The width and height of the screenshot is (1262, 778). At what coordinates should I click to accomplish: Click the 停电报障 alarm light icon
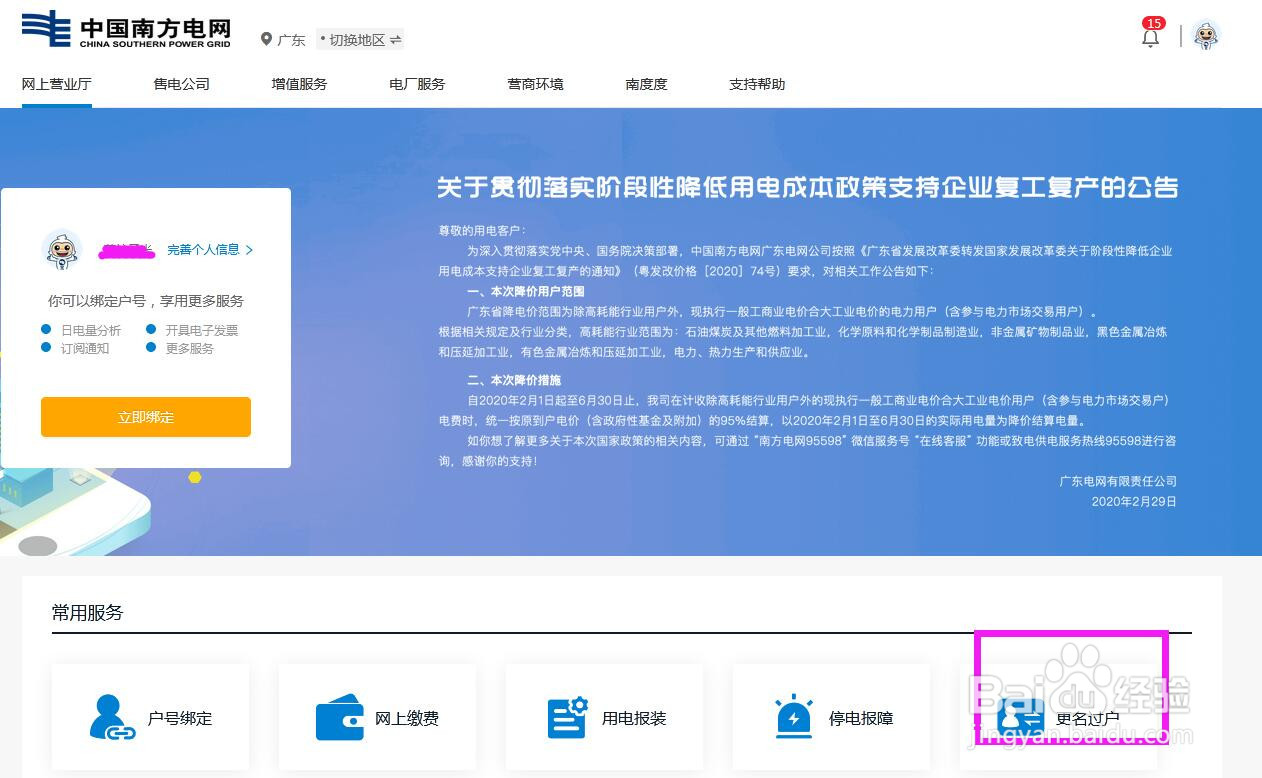[x=794, y=717]
